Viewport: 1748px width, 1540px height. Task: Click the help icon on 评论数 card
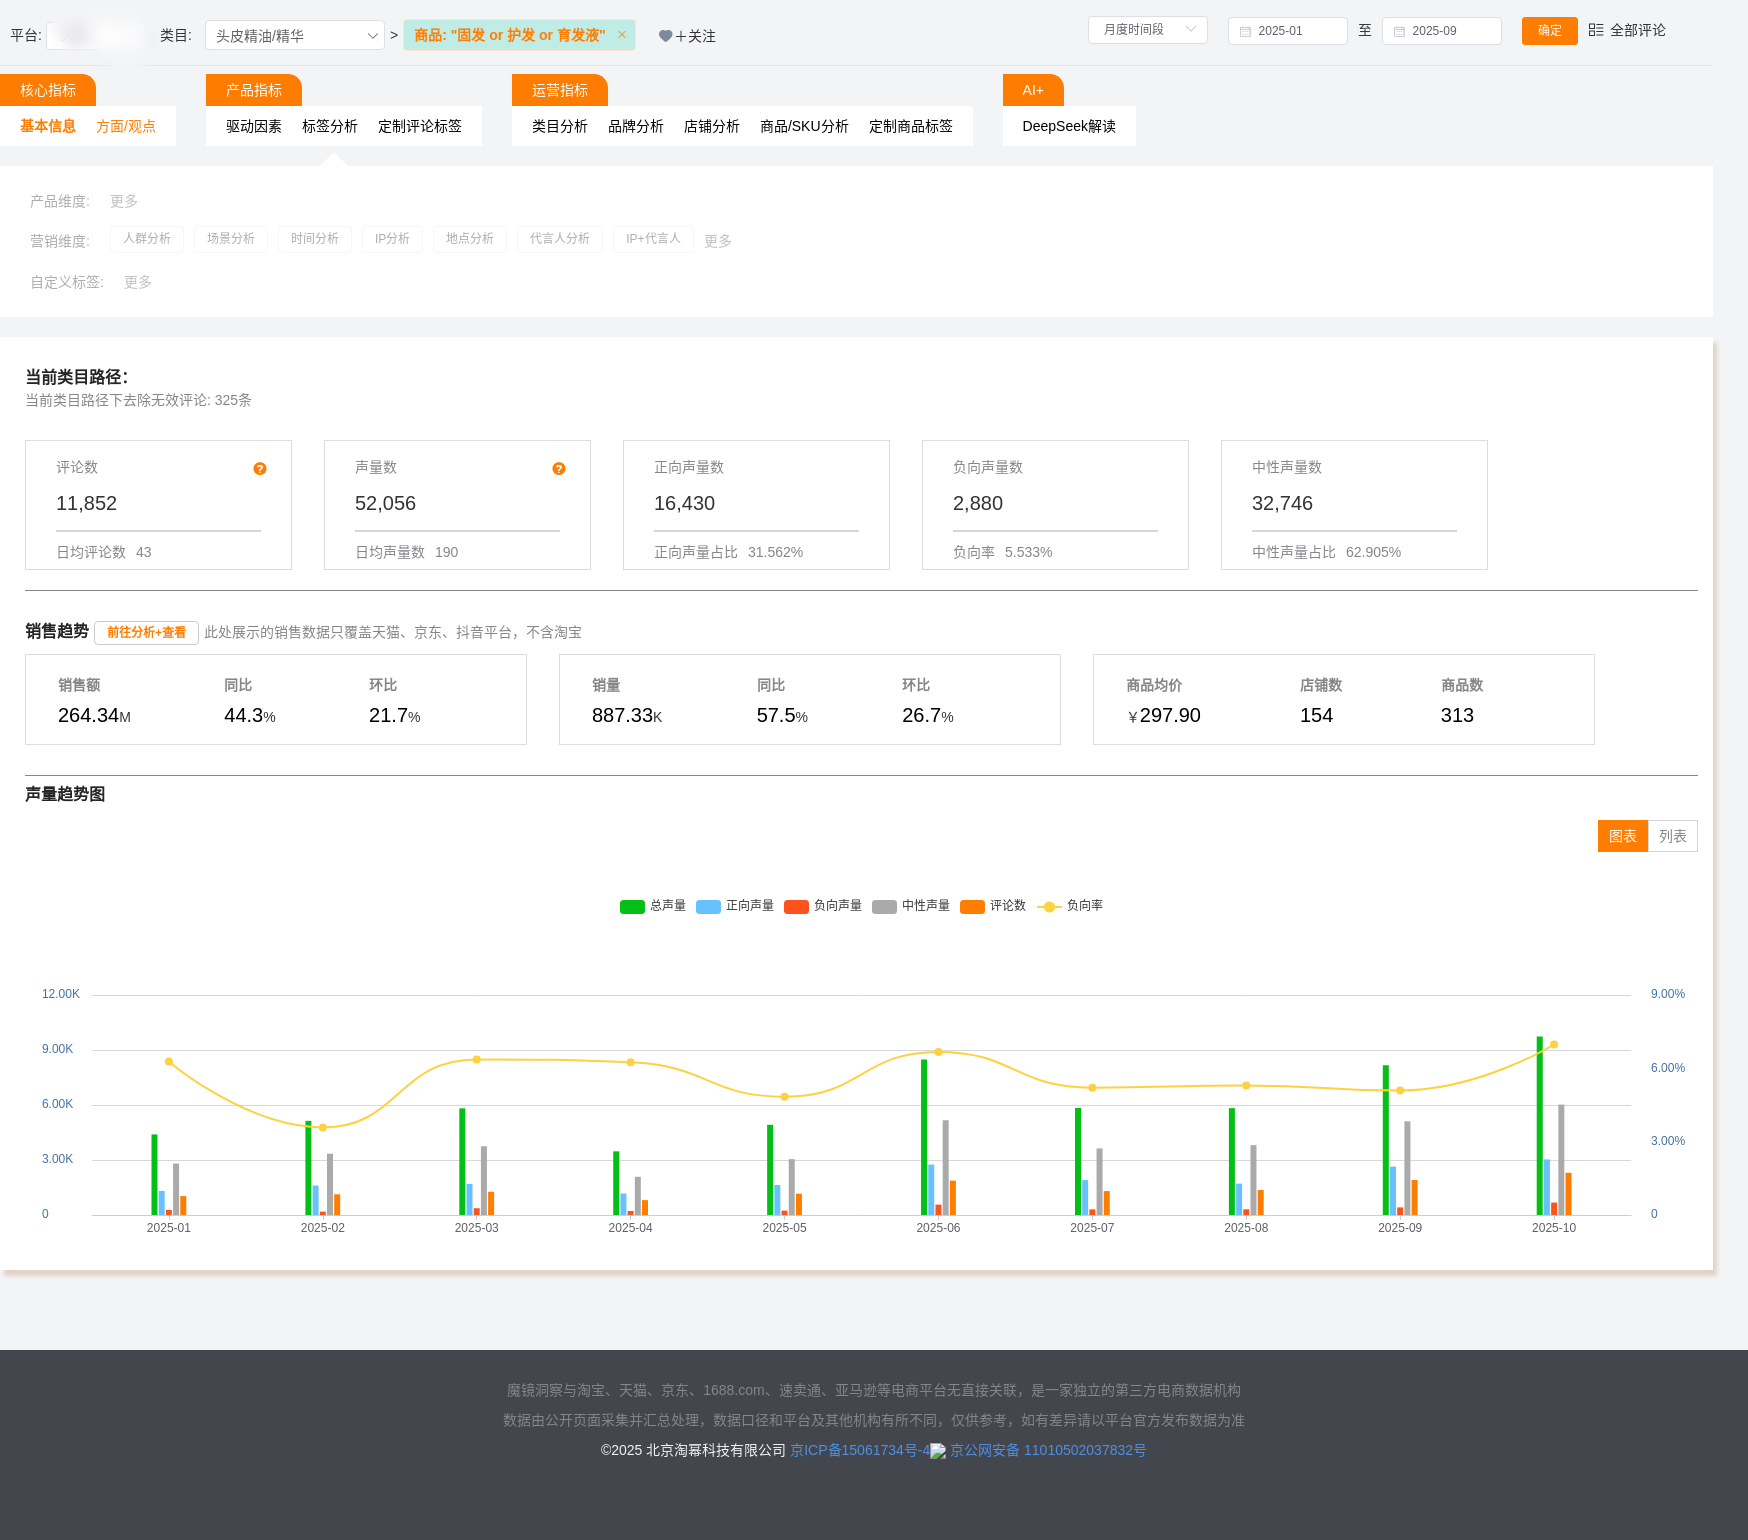coord(260,469)
